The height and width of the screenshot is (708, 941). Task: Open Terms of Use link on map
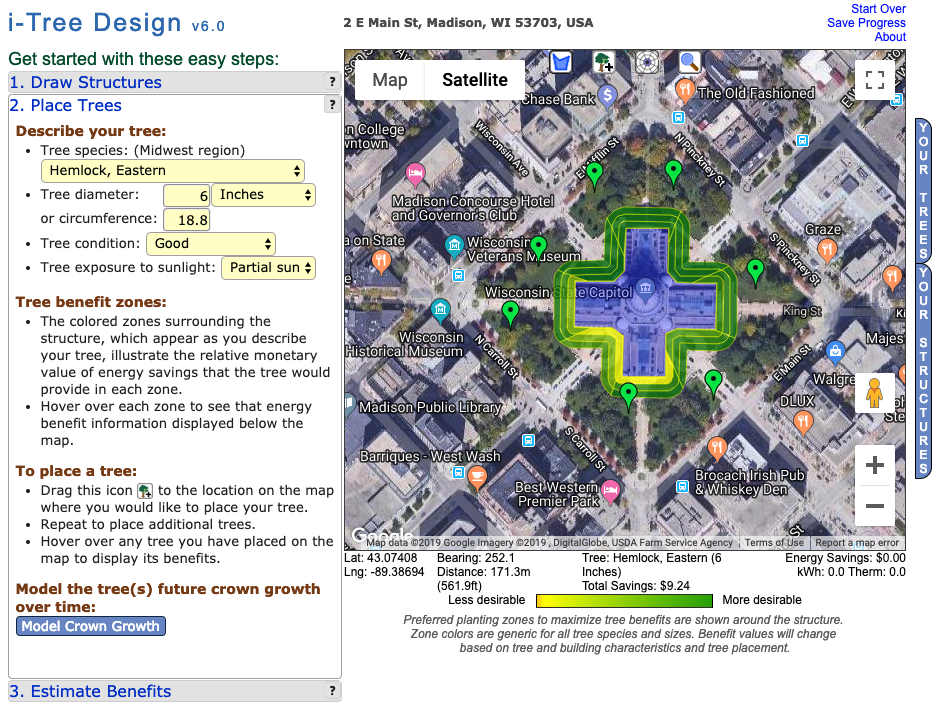774,542
